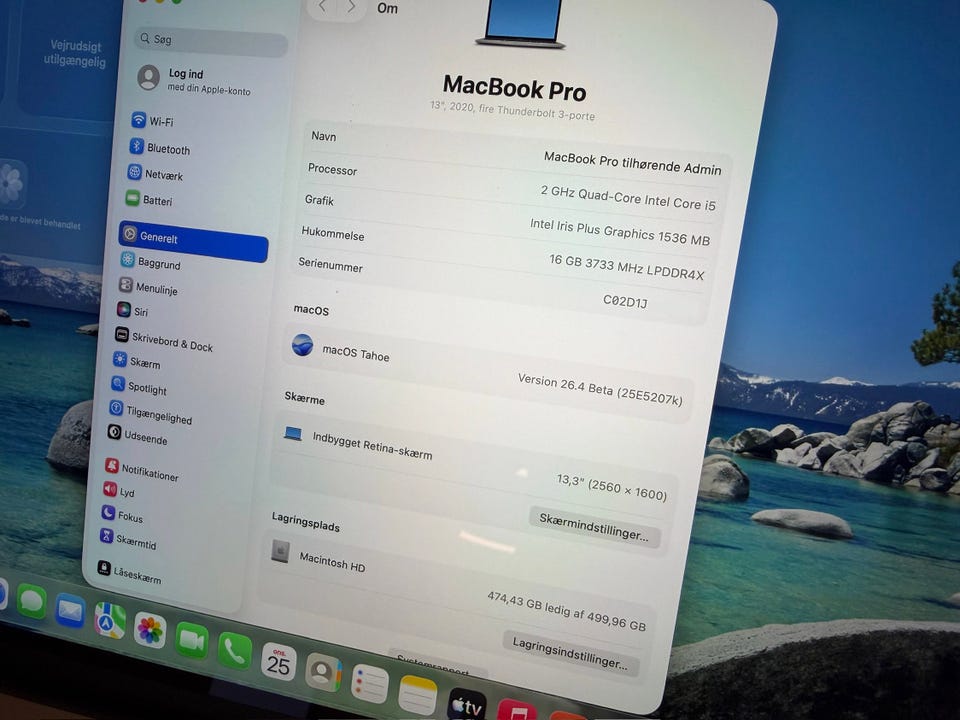Open Contacts from the Dock

(x=323, y=672)
